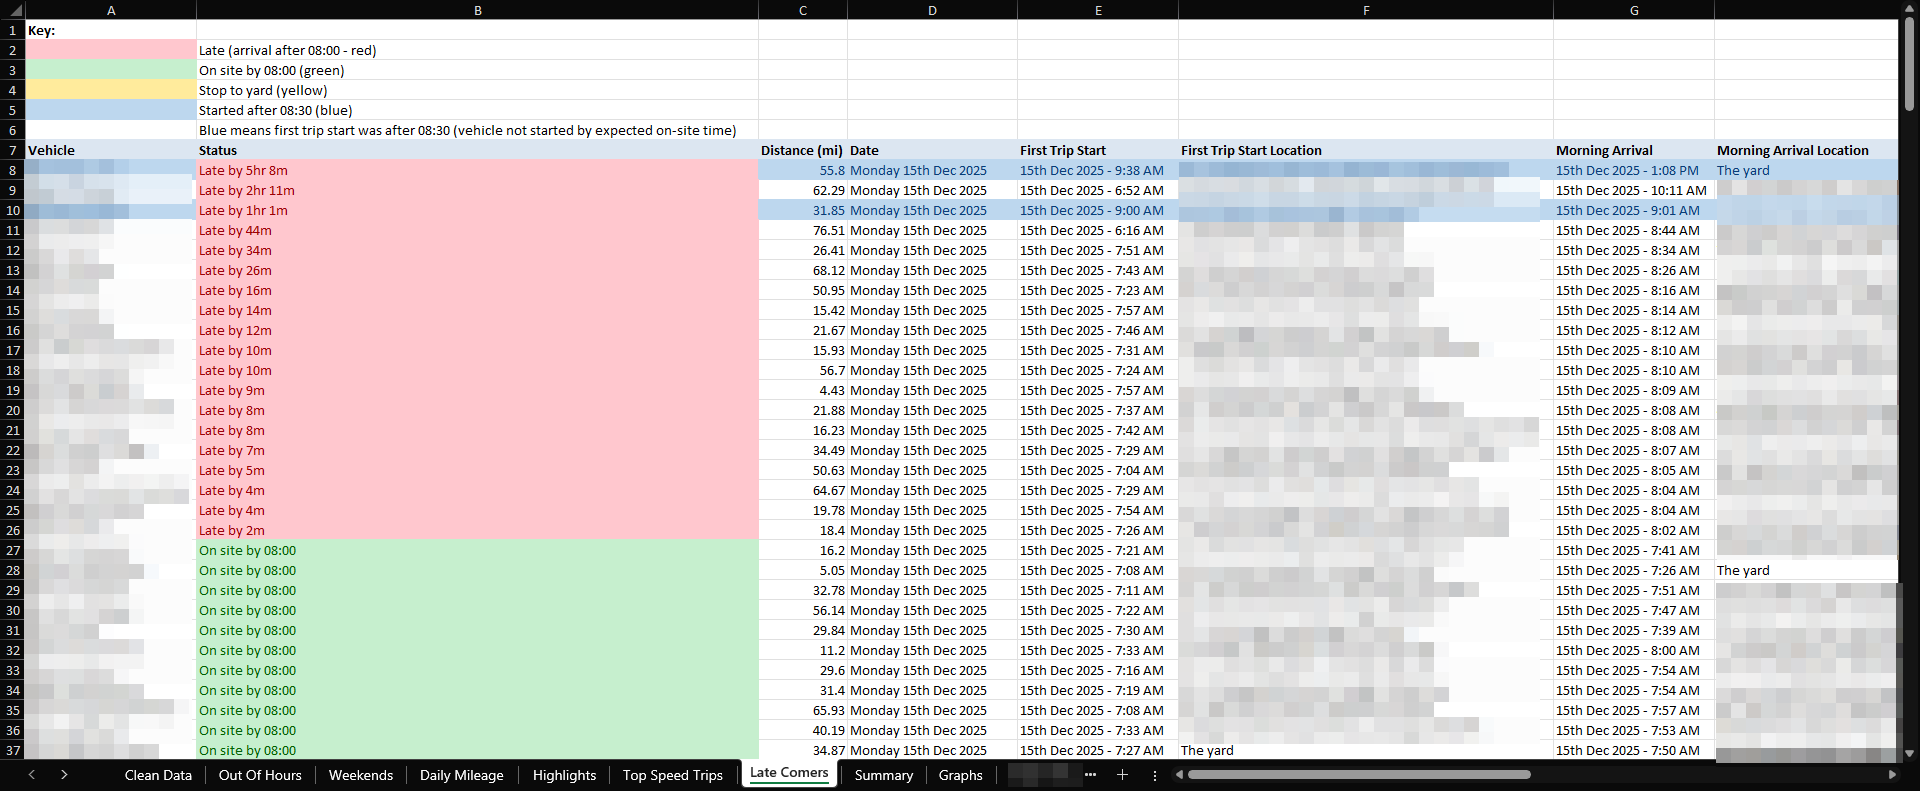Click '15th Dec 2025 - 6:16 AM' trip start
The height and width of the screenshot is (791, 1920).
[x=1098, y=230]
